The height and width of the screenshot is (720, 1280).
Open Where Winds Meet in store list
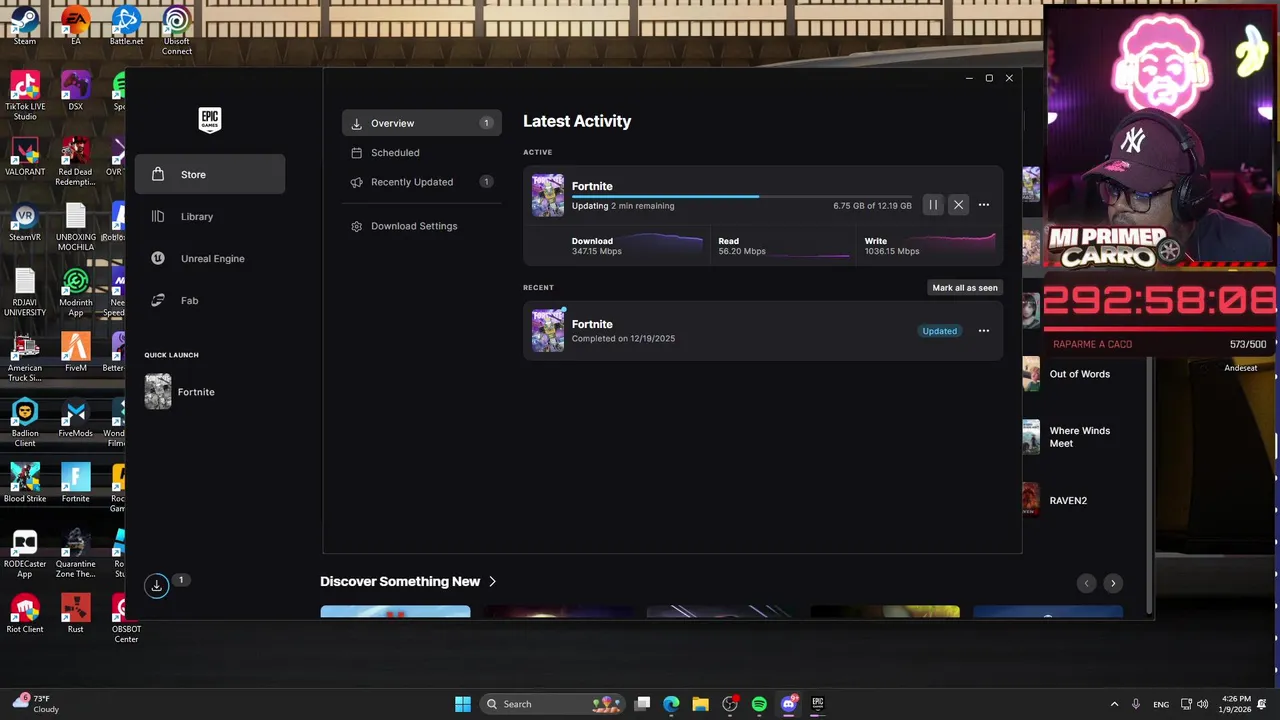point(1082,437)
